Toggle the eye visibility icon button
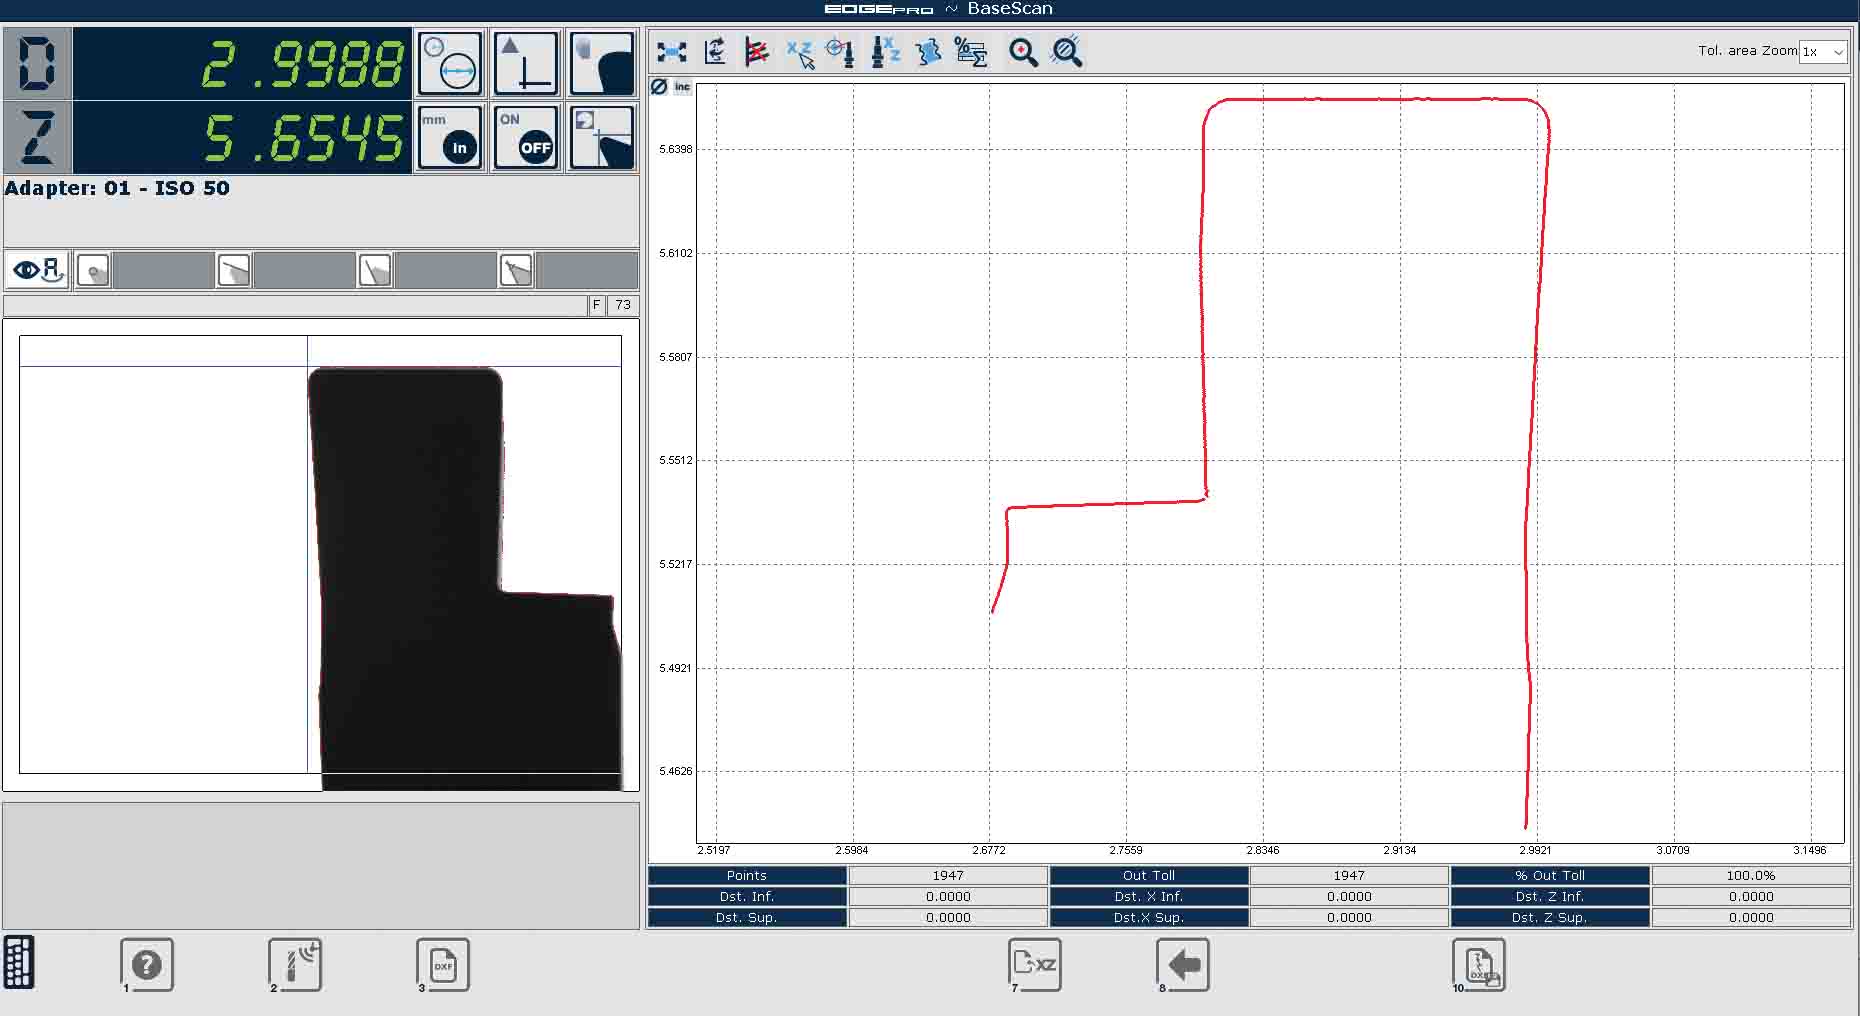This screenshot has width=1860, height=1016. (38, 270)
